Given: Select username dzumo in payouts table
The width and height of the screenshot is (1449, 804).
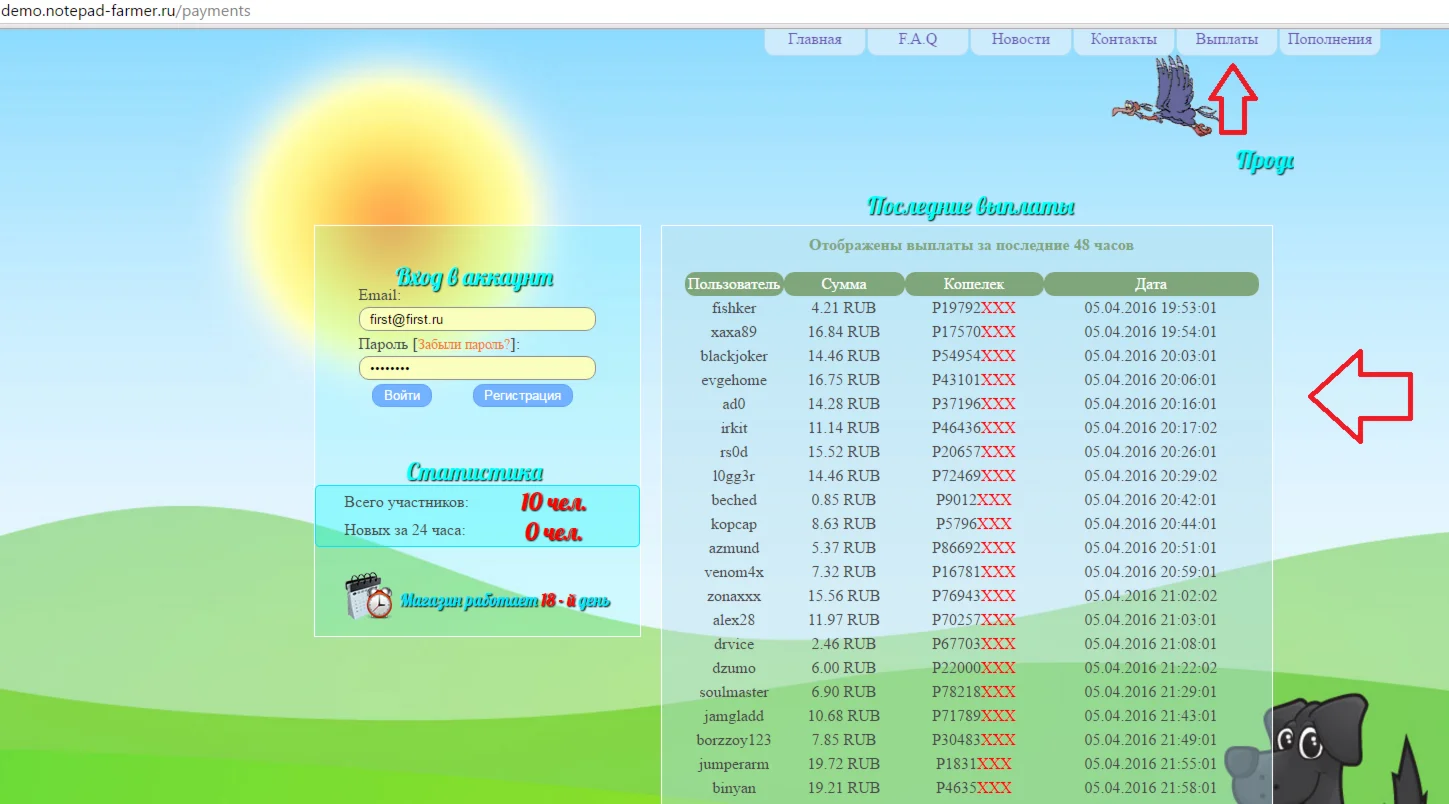Looking at the screenshot, I should pyautogui.click(x=734, y=668).
